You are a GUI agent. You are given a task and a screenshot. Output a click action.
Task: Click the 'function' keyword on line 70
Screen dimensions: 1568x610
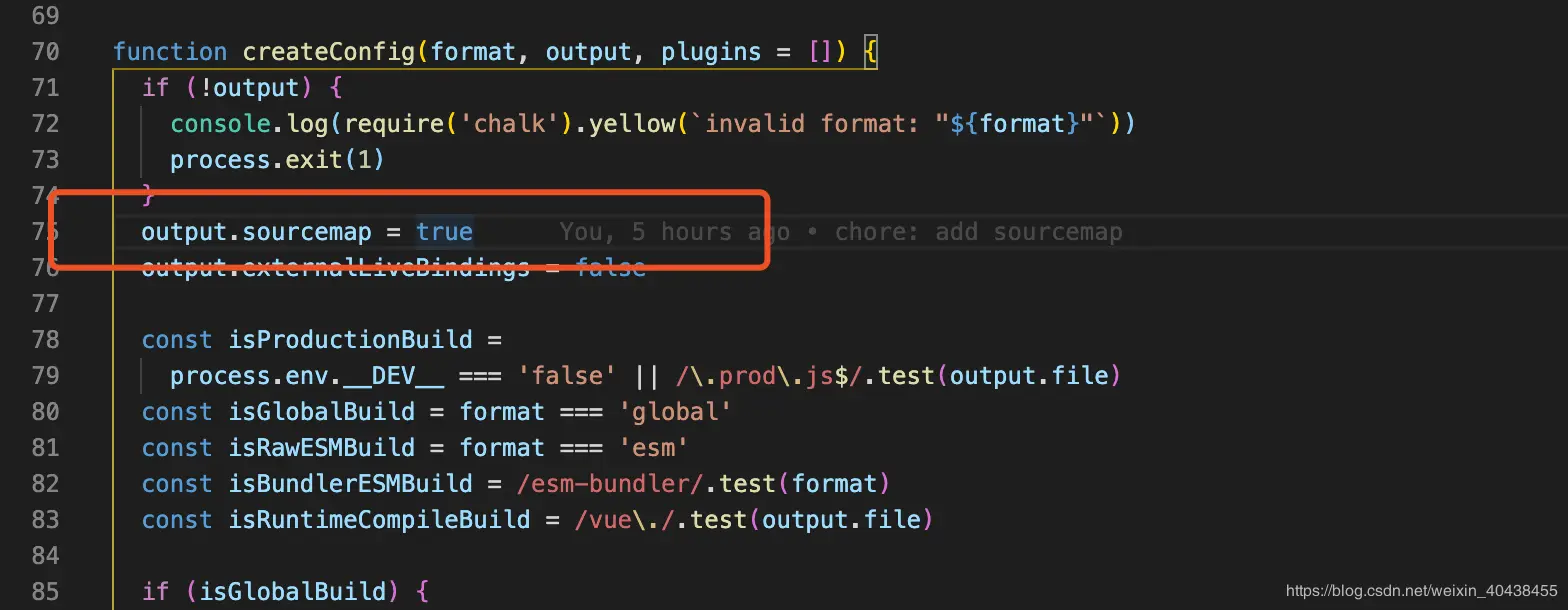pos(171,52)
